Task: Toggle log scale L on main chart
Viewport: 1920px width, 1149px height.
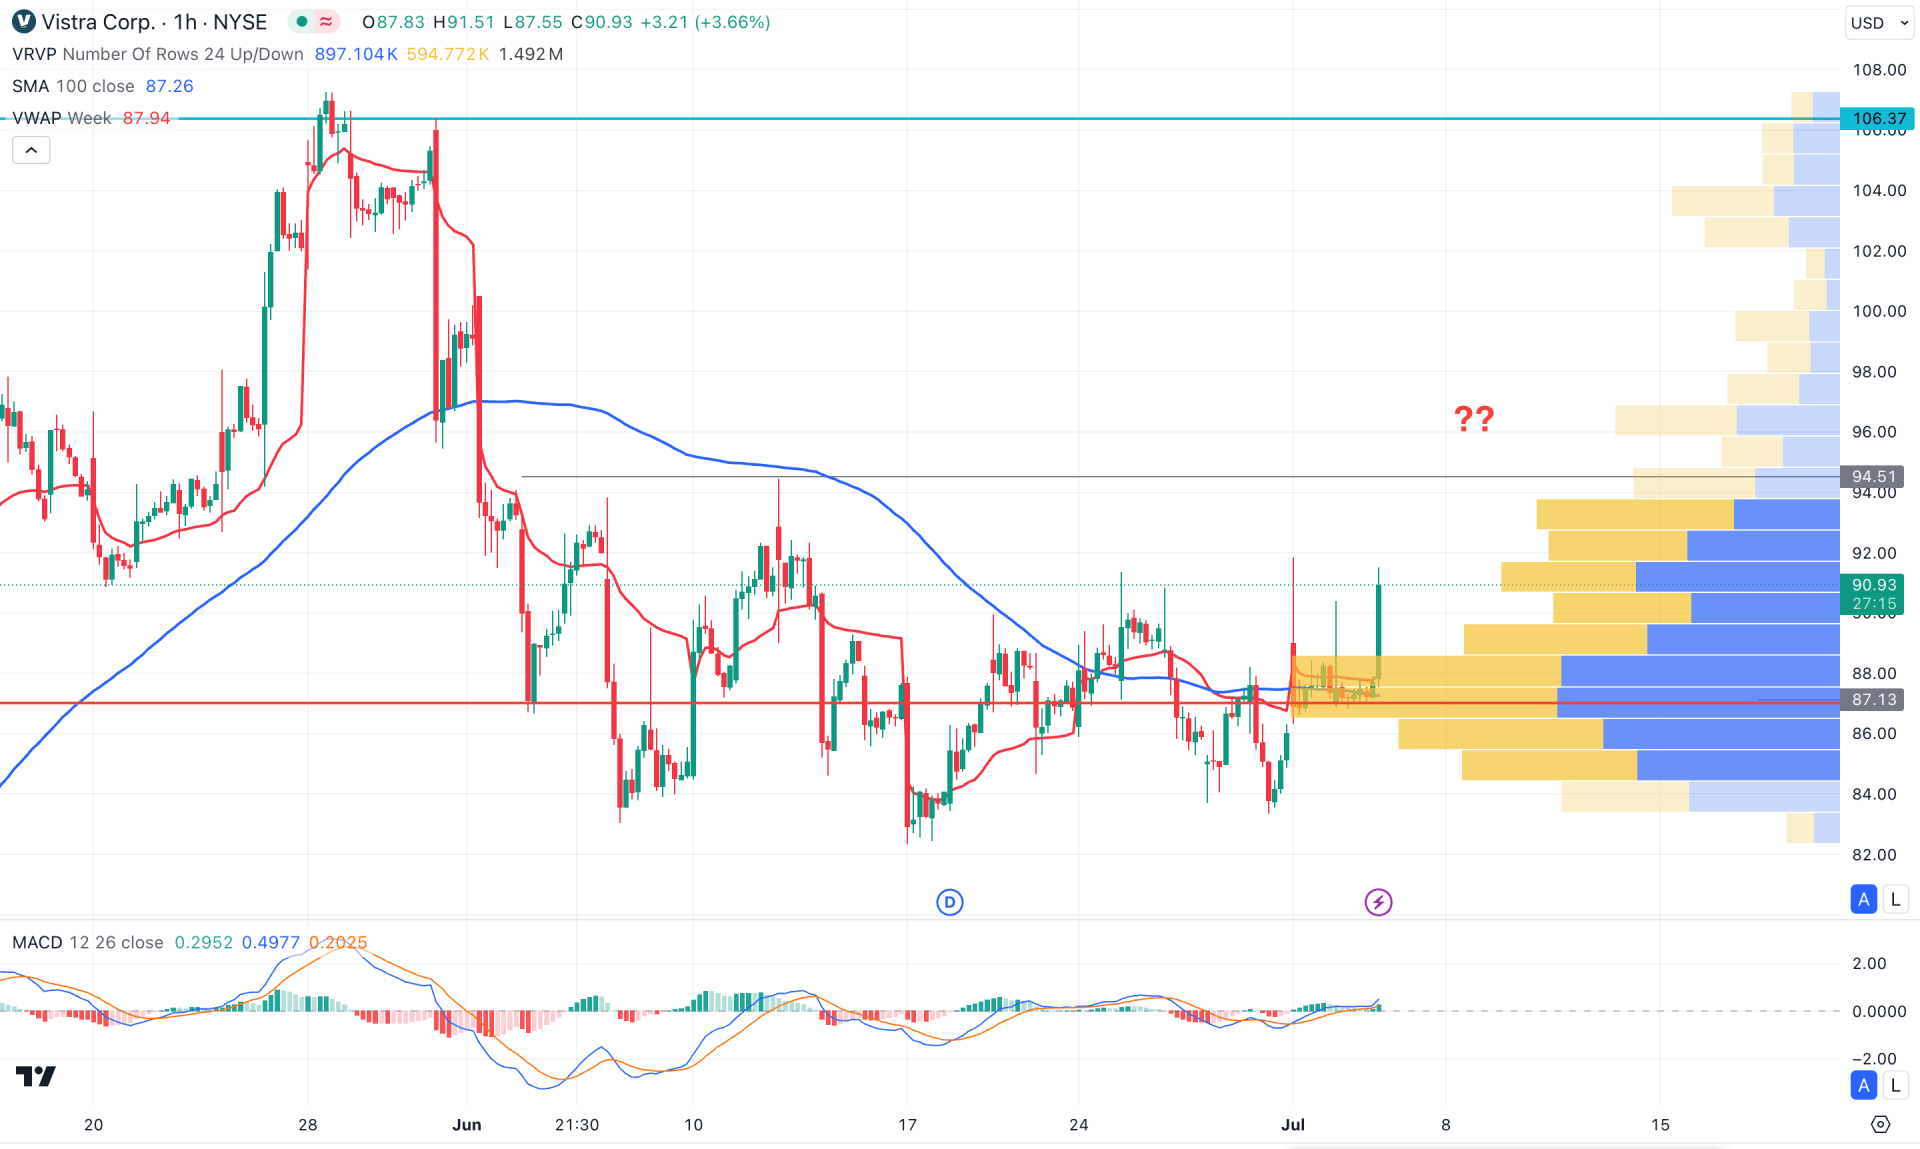Action: tap(1895, 899)
